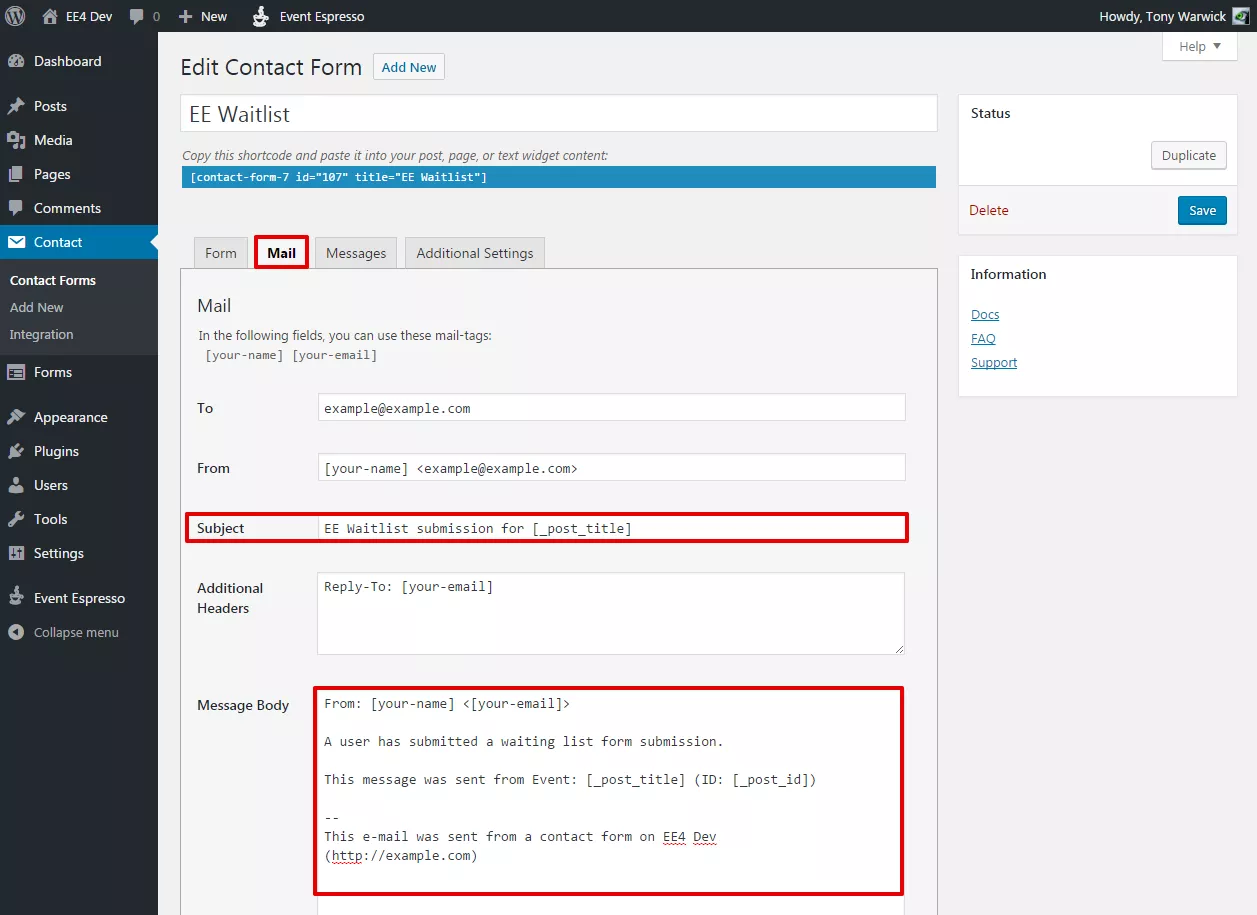Click Howdy, Tony Warwick text
The width and height of the screenshot is (1257, 915).
1162,16
